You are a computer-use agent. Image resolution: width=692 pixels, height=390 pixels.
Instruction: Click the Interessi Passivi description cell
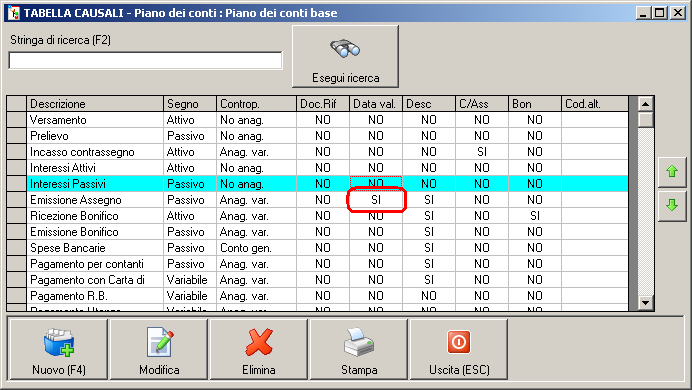[95, 184]
